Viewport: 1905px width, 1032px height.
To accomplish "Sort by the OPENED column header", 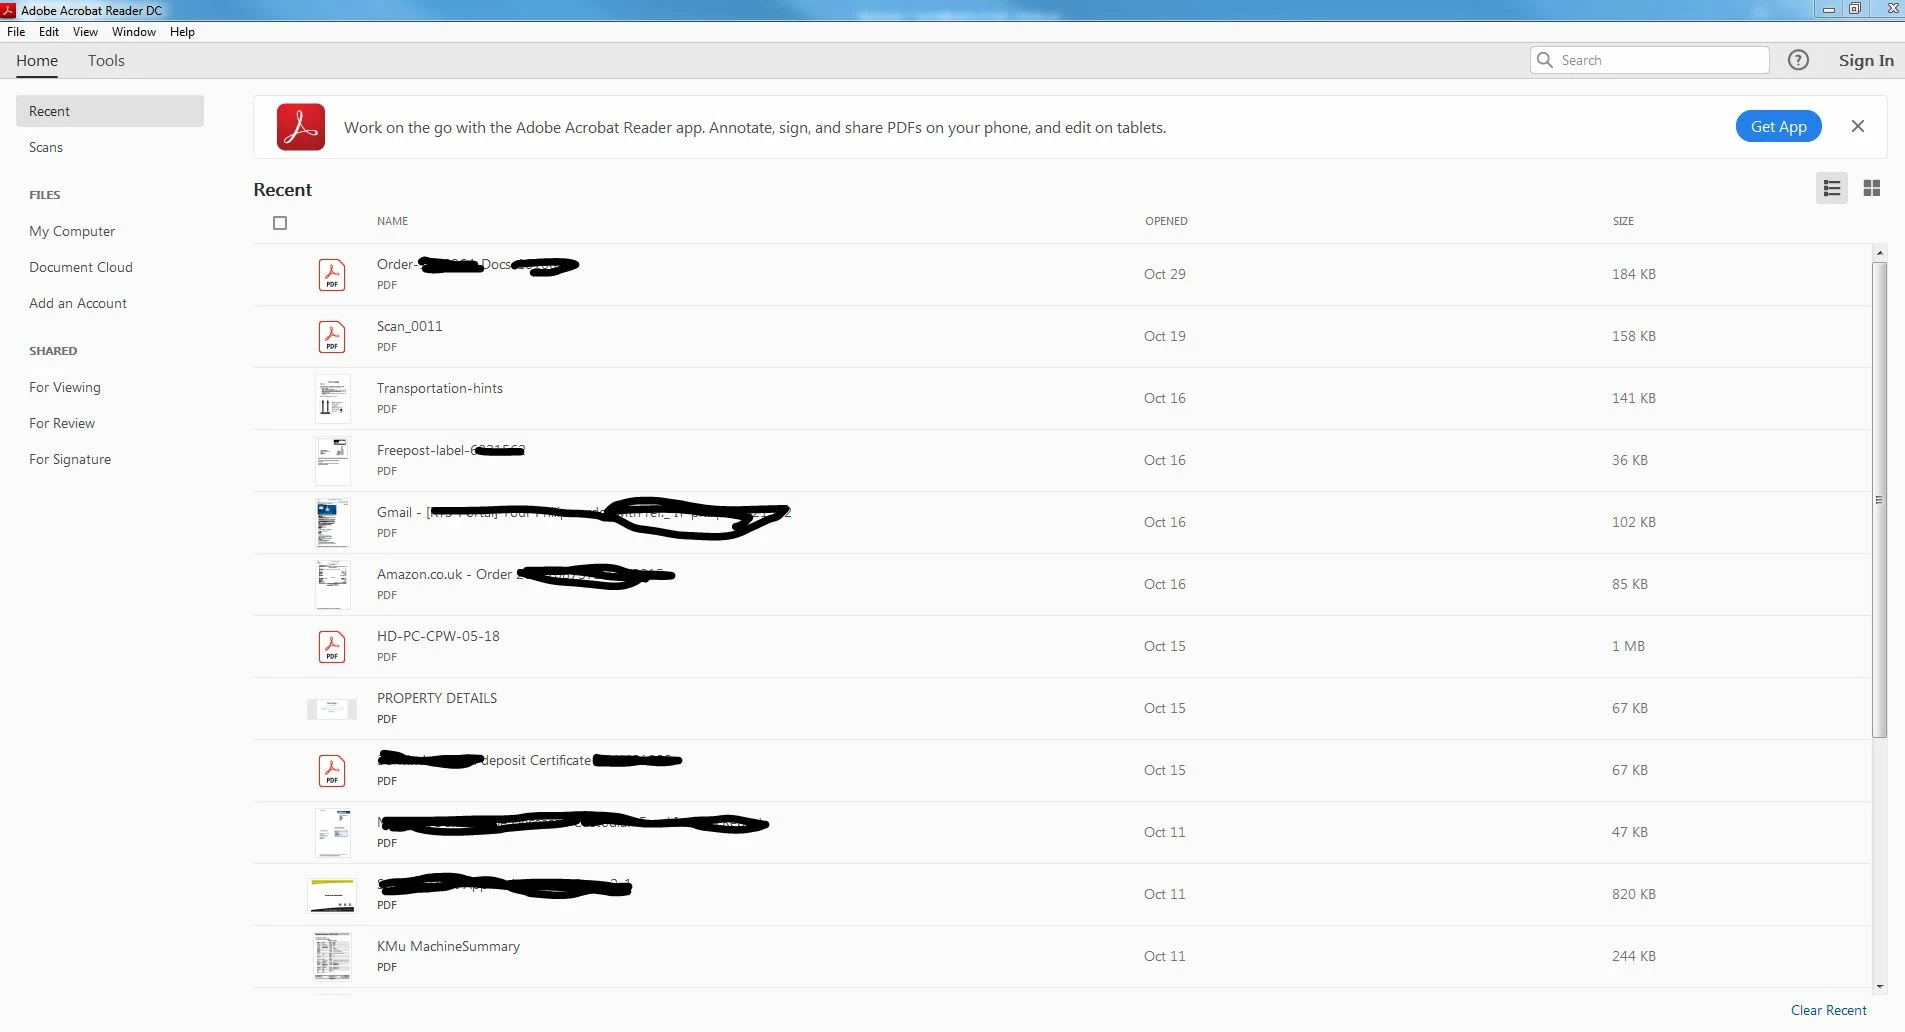I will point(1166,221).
